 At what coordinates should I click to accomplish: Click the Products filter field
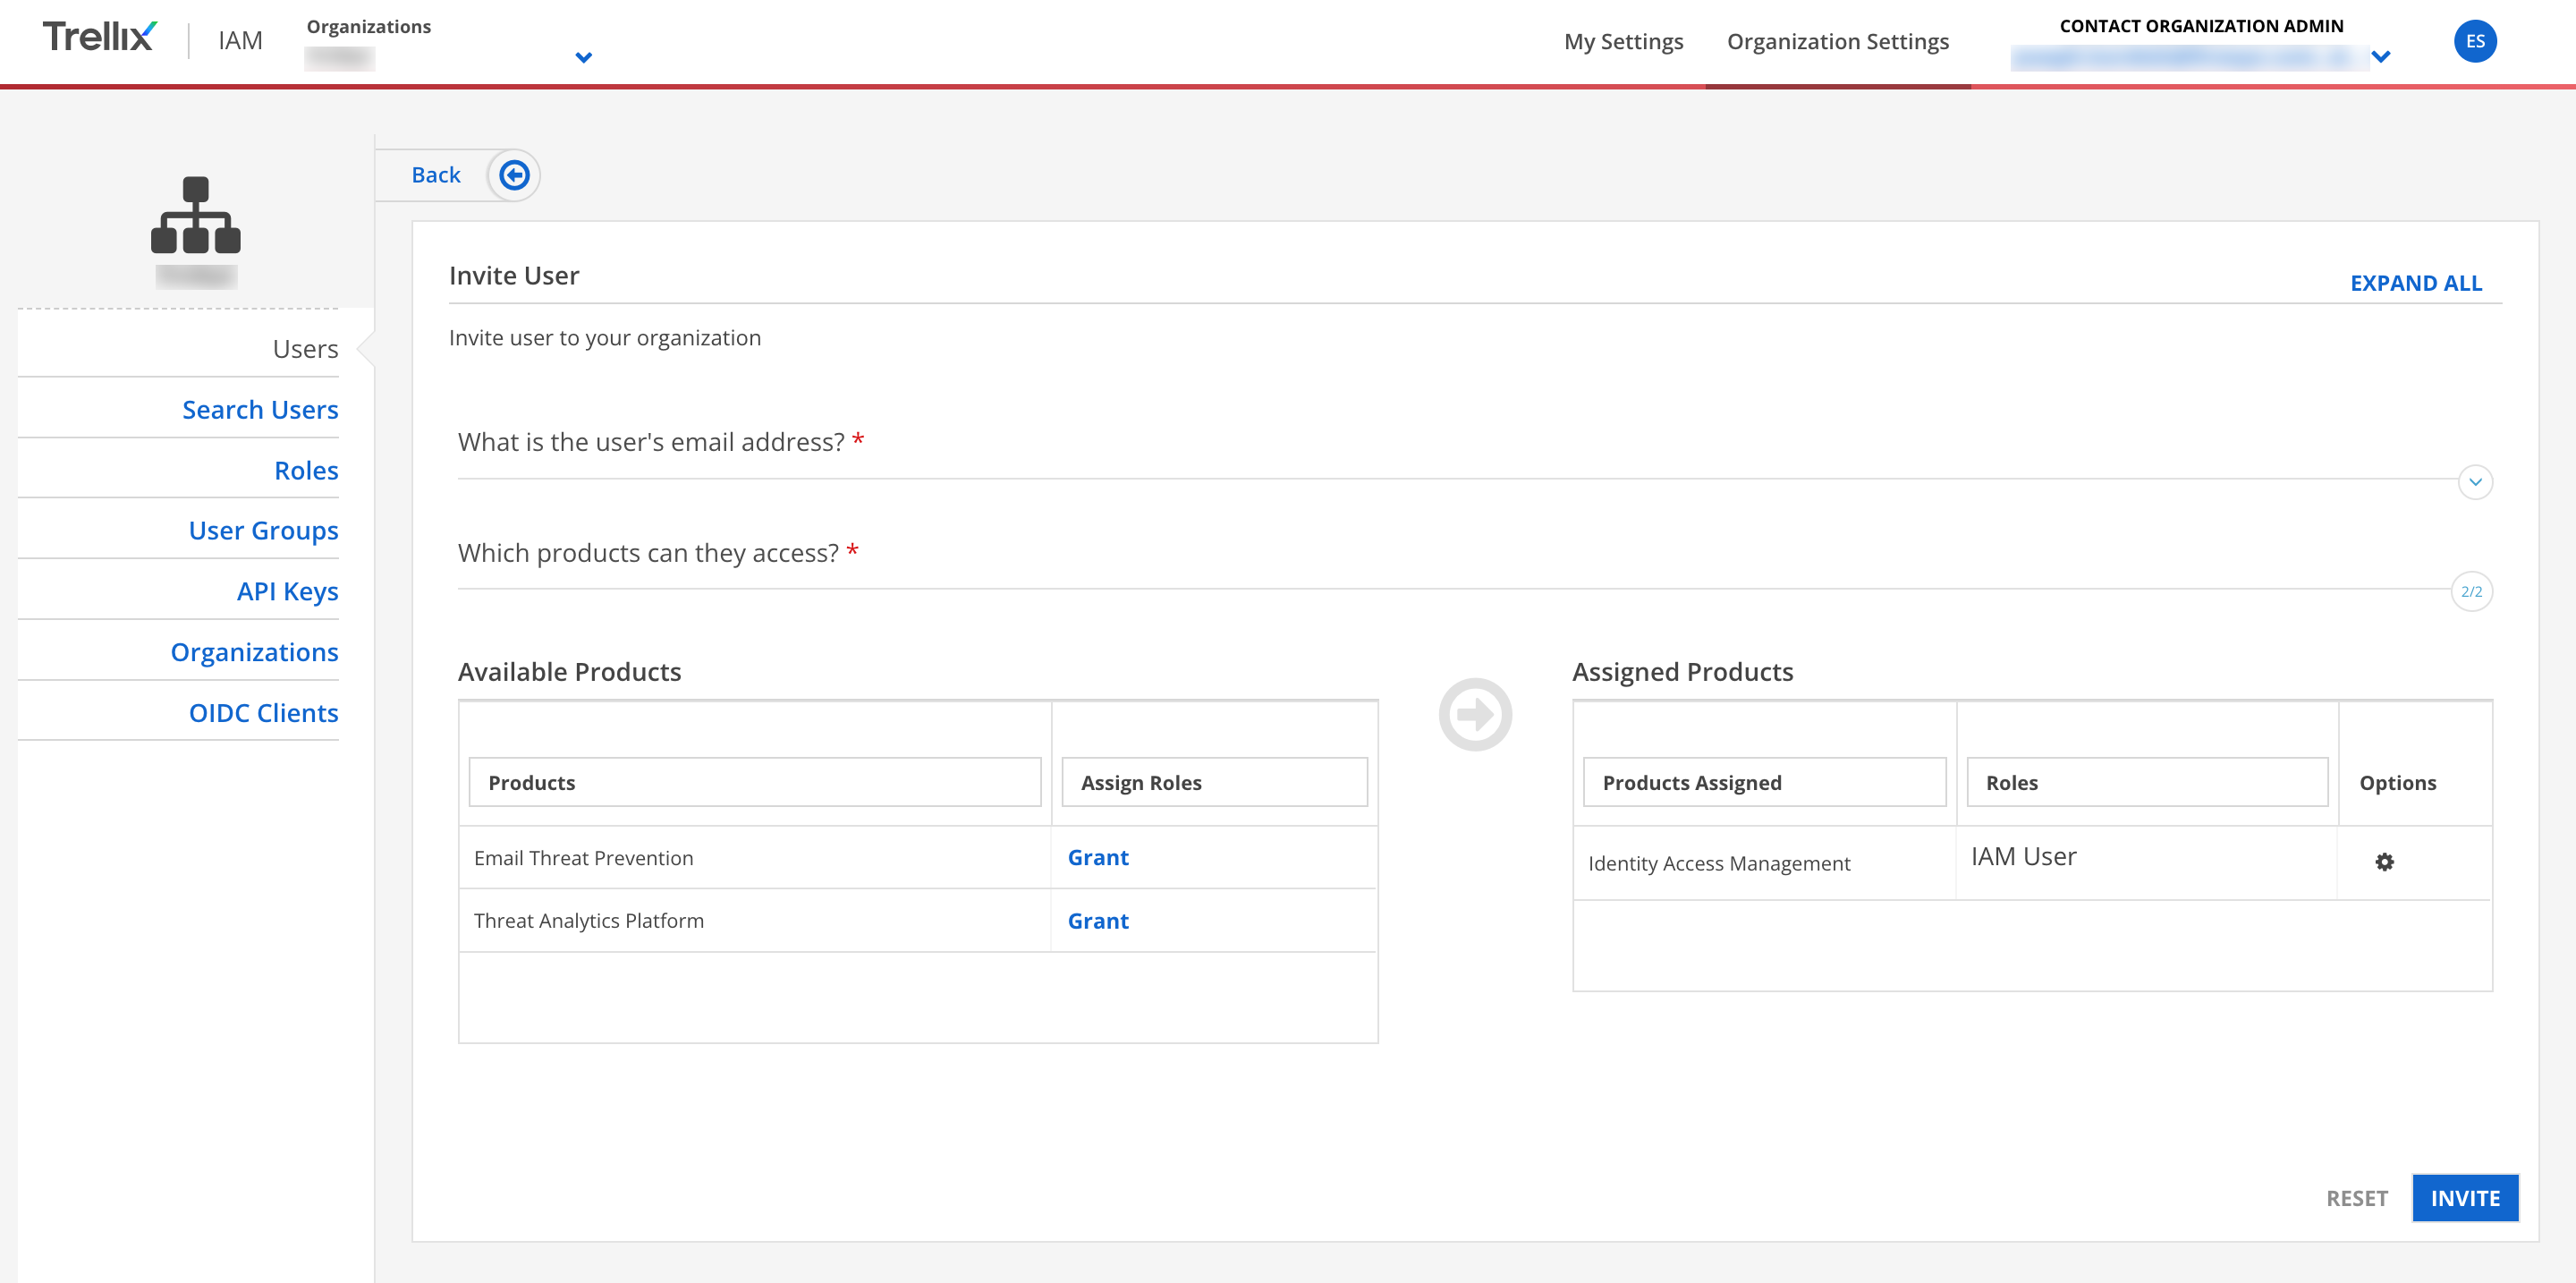[x=755, y=782]
